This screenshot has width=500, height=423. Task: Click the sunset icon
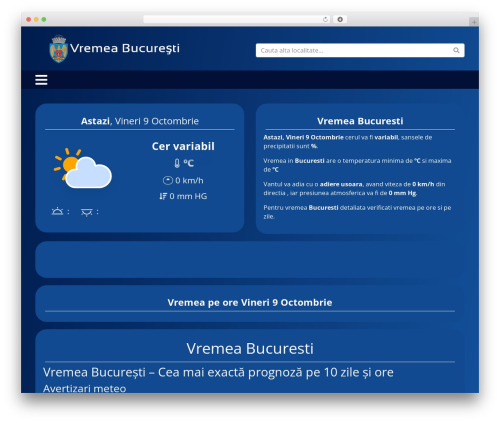coord(87,212)
